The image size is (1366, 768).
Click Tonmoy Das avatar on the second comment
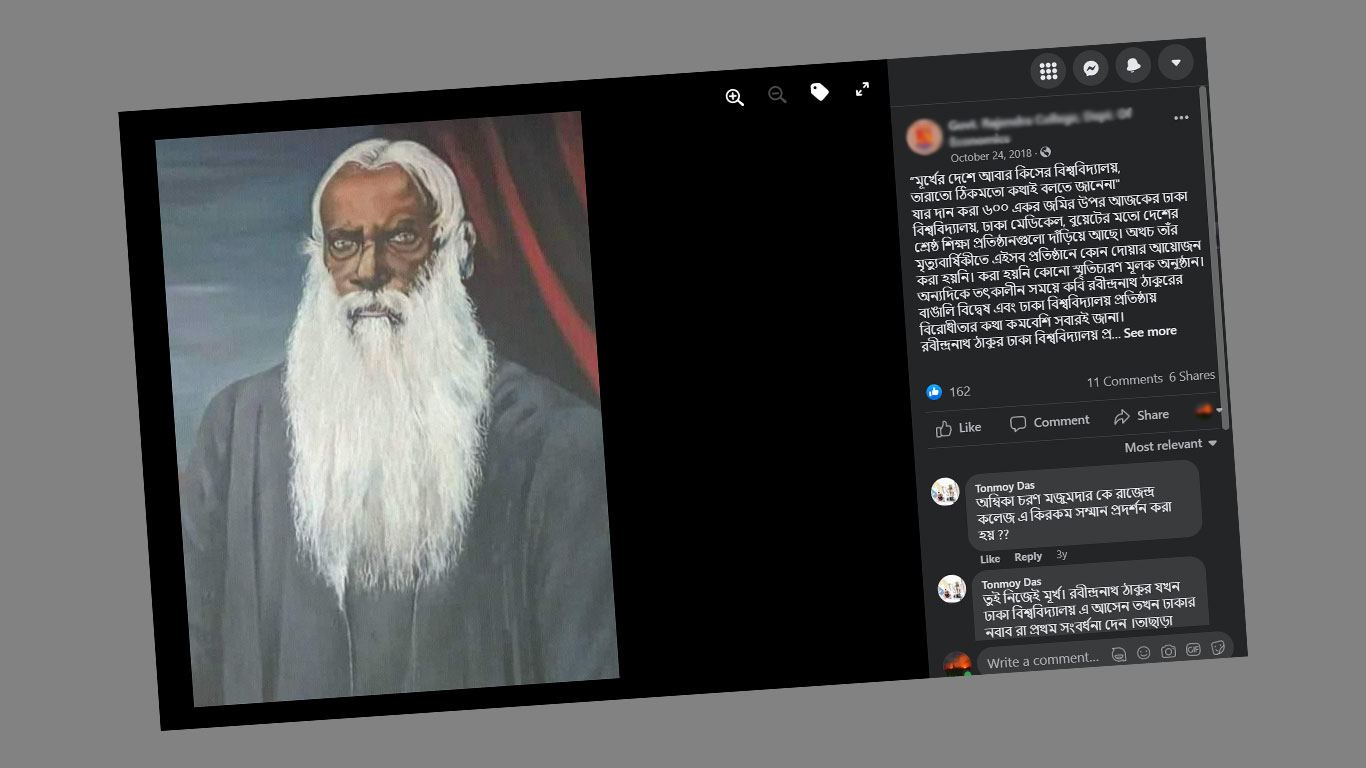pos(952,588)
